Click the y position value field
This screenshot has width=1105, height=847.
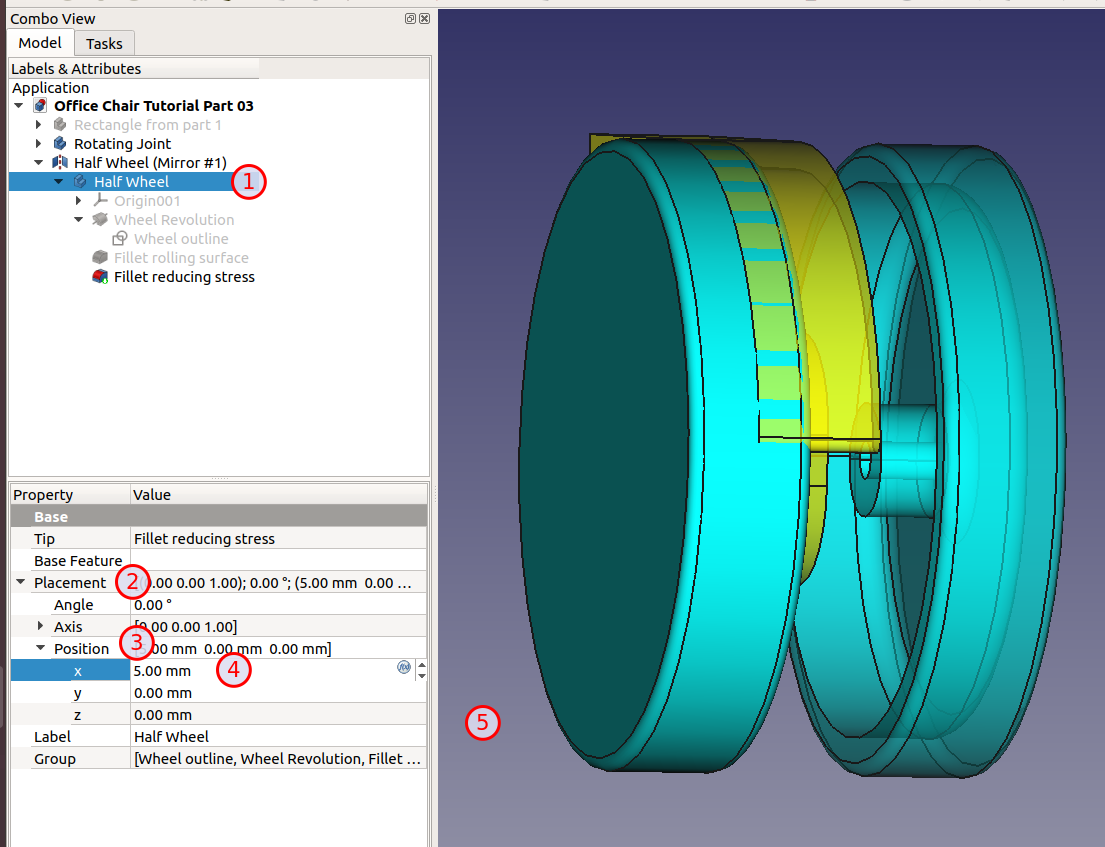pos(278,693)
